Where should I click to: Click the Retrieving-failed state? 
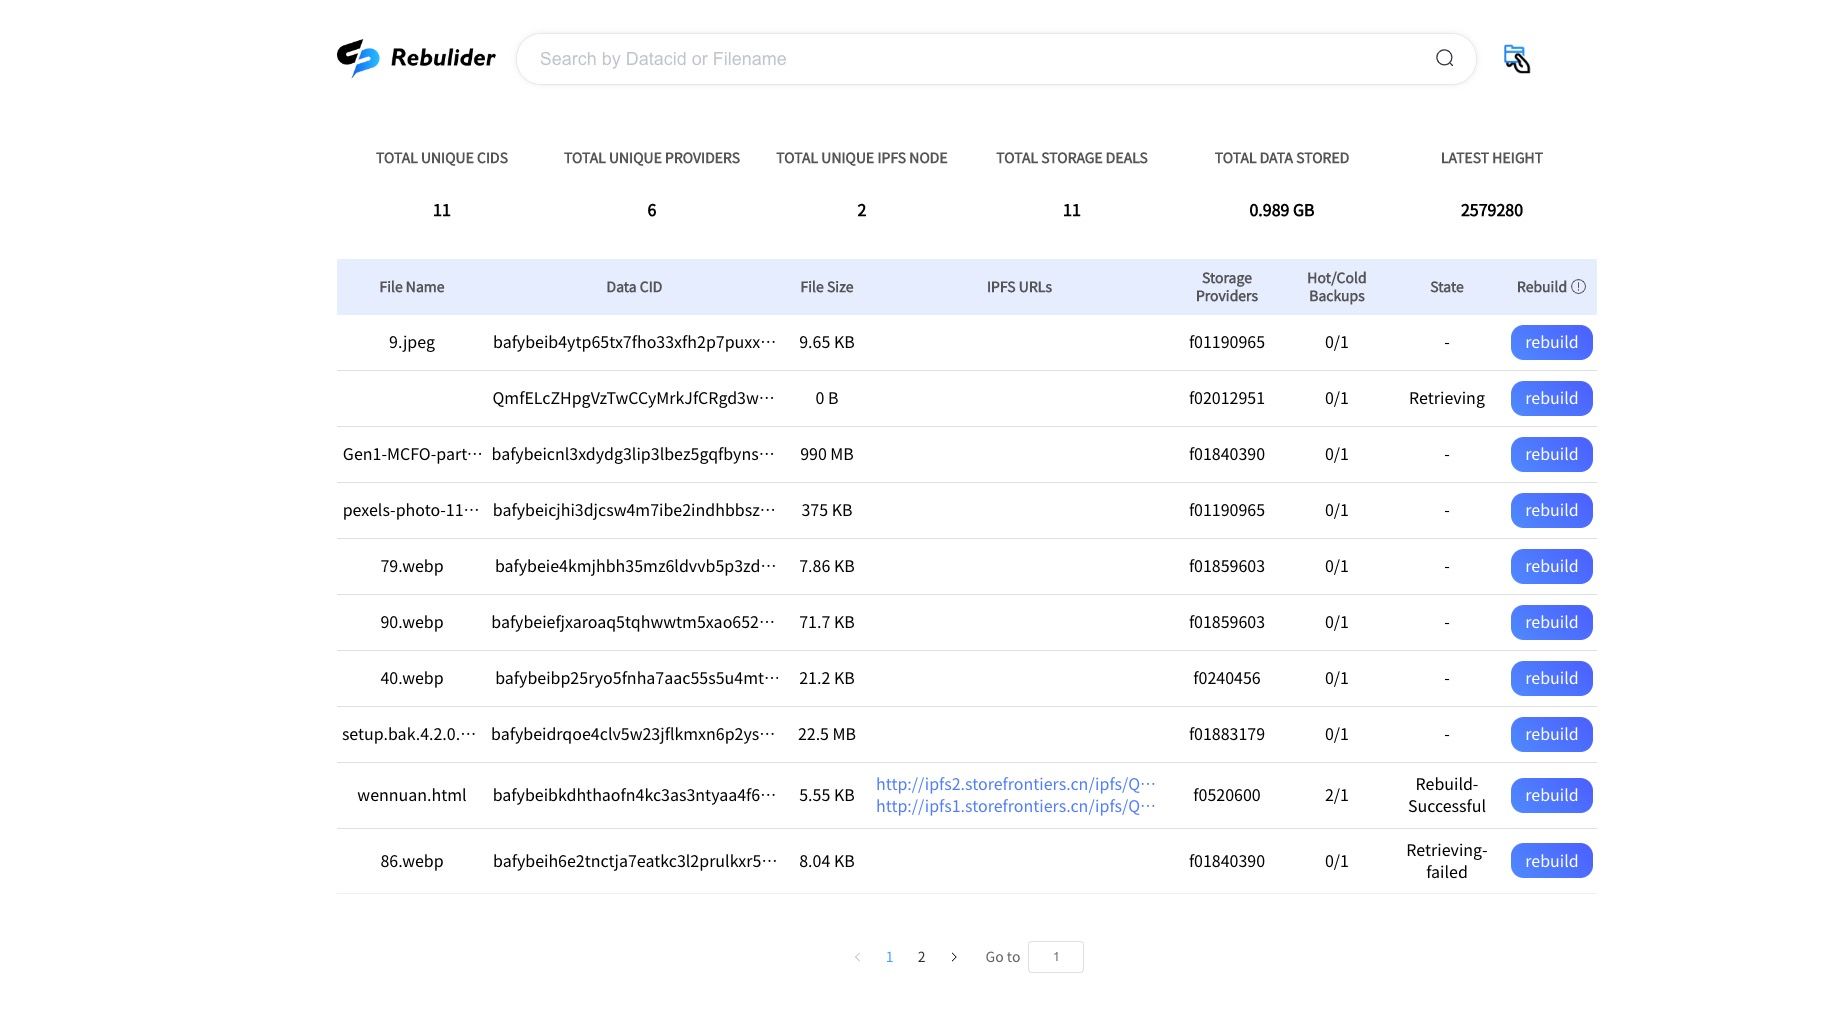(1446, 861)
